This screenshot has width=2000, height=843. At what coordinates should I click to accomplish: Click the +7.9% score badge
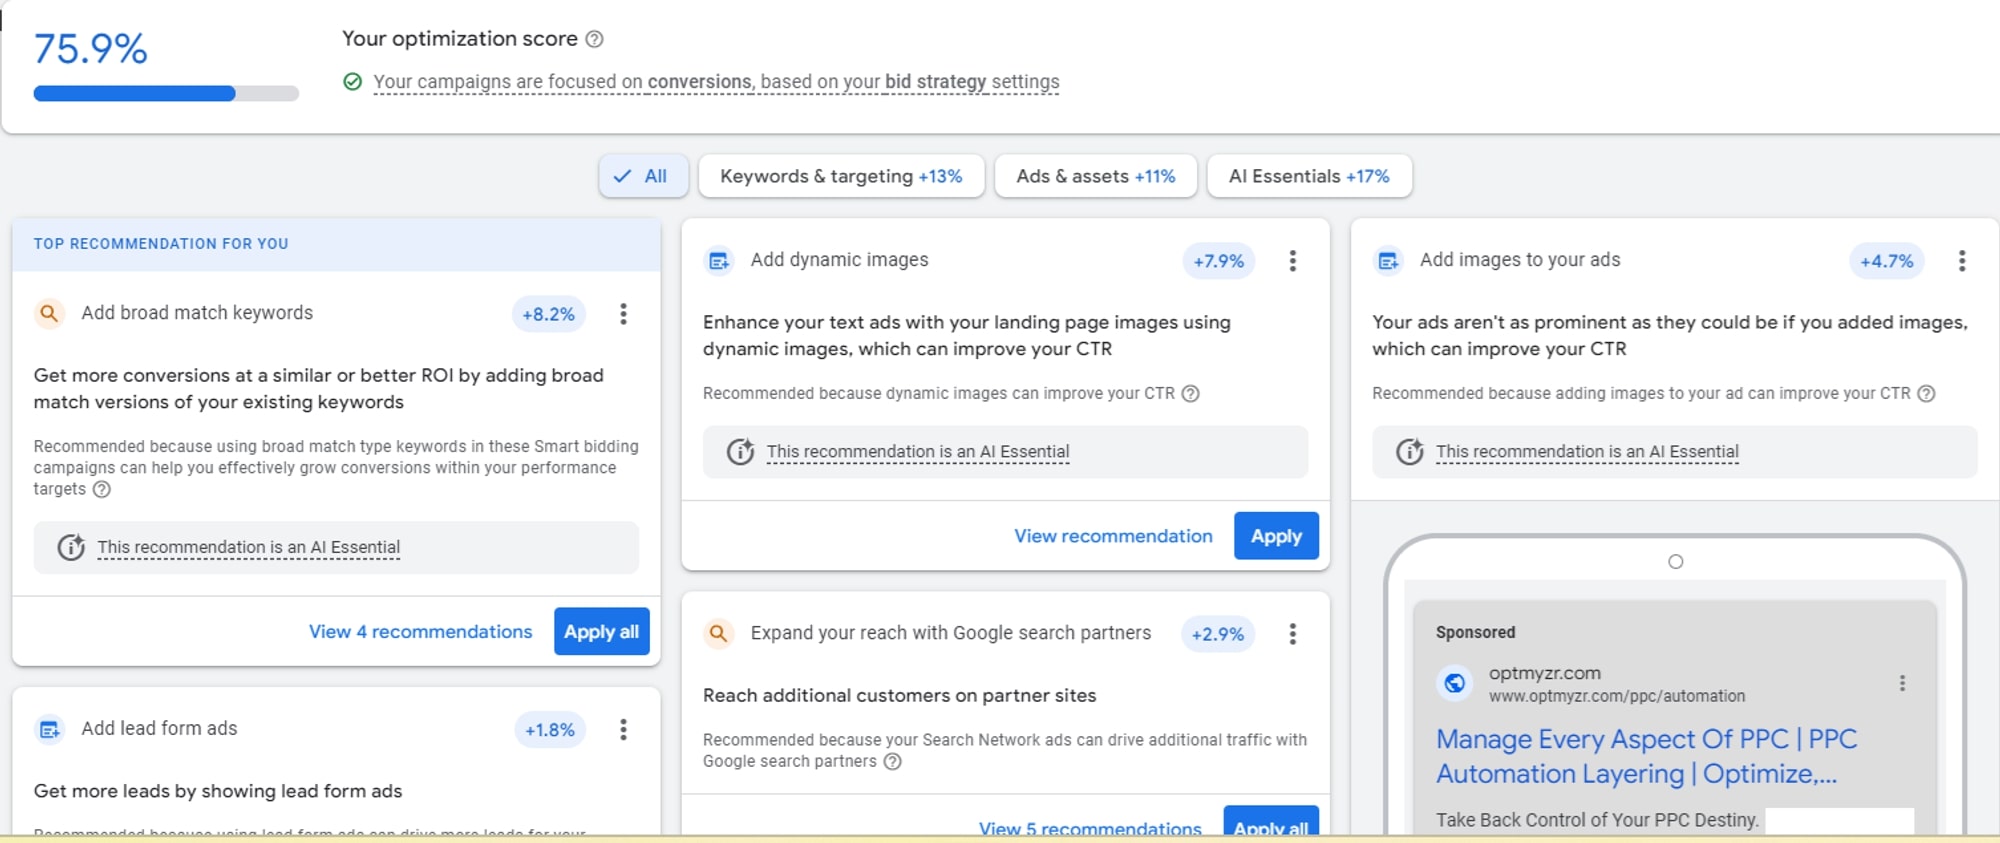point(1218,261)
